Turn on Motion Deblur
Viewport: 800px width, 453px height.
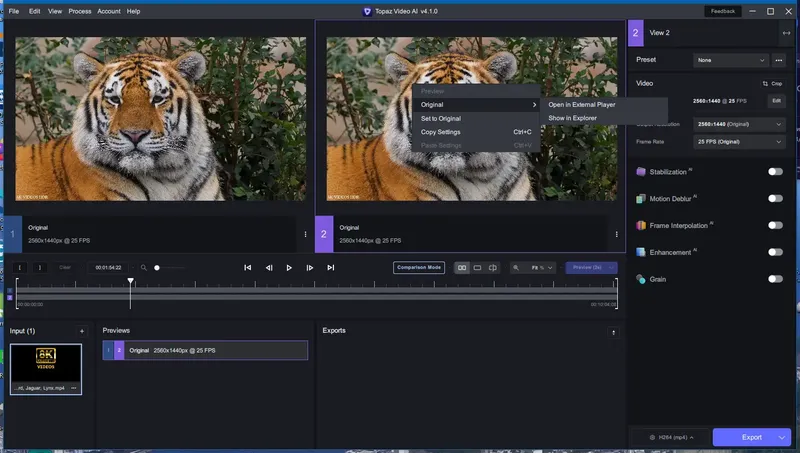(x=775, y=199)
